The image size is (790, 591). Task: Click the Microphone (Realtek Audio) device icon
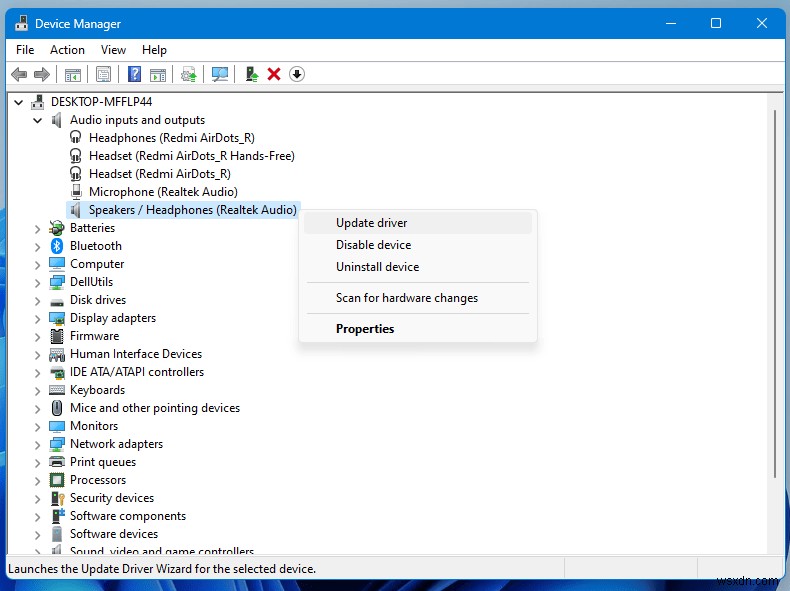[76, 192]
